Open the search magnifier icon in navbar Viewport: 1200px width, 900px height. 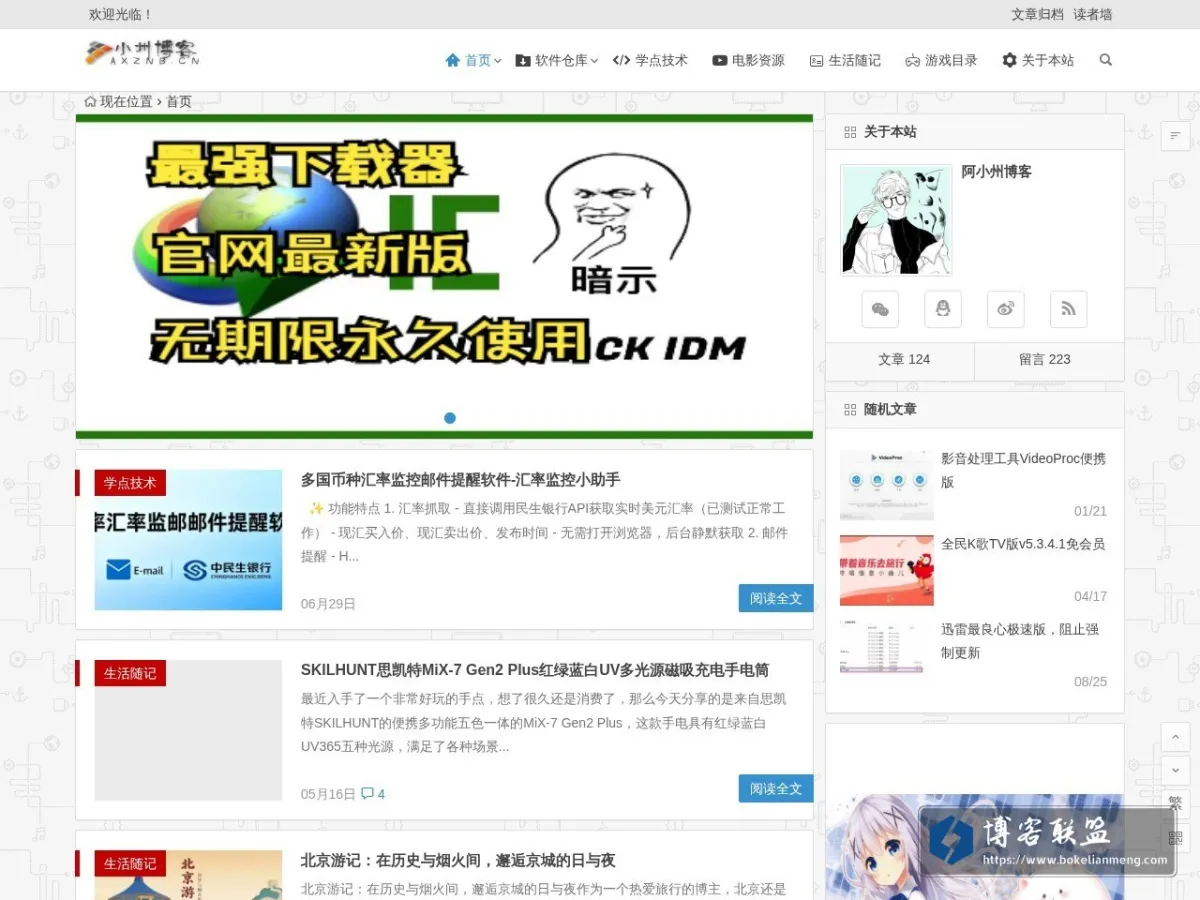click(1105, 60)
